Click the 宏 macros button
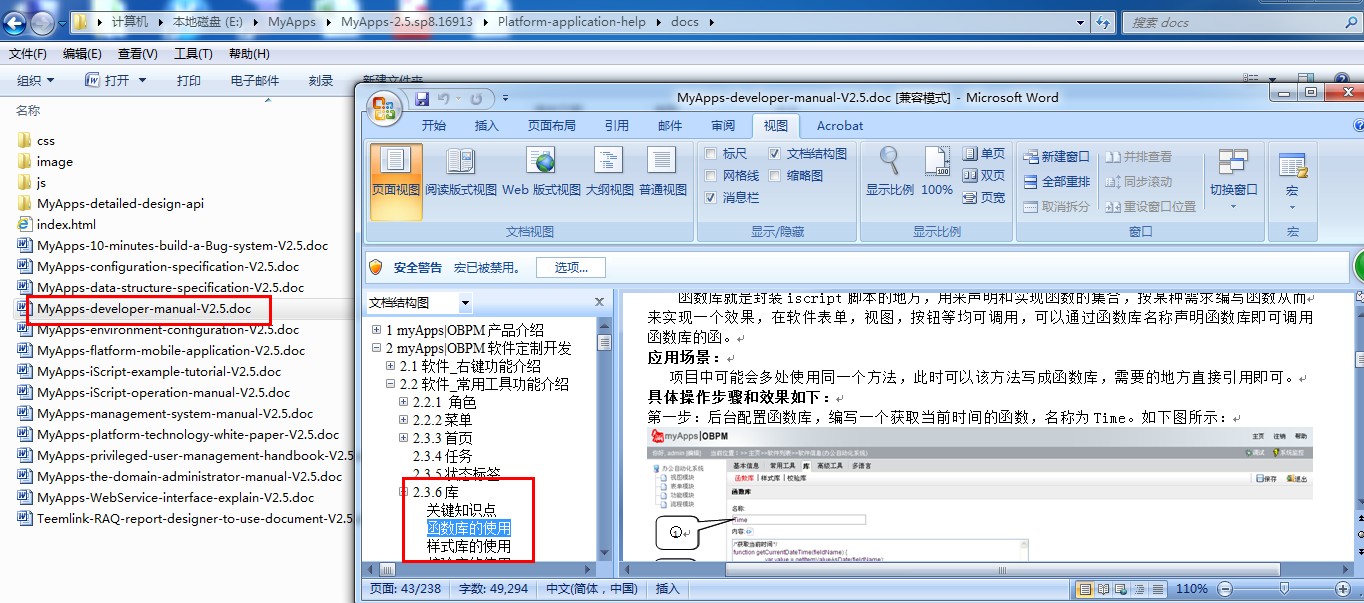 (x=1292, y=182)
